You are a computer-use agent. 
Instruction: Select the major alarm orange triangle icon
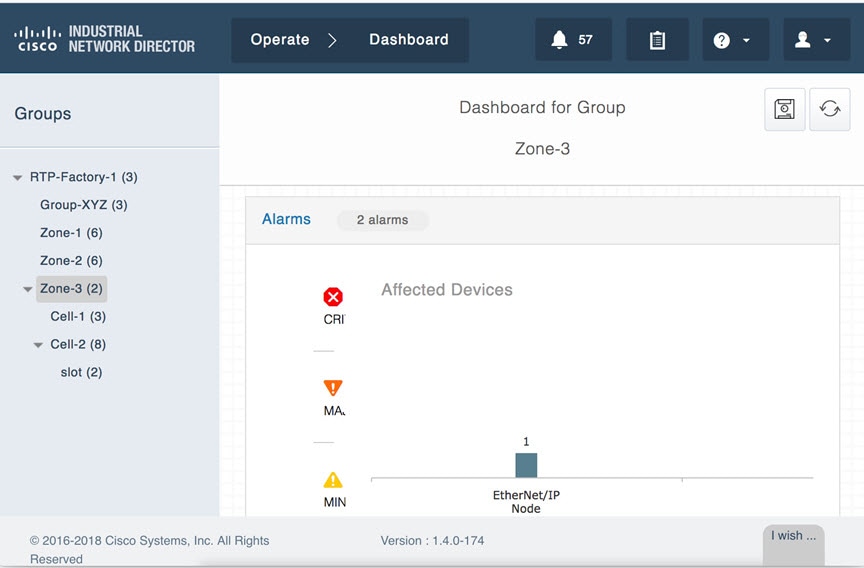pyautogui.click(x=333, y=388)
